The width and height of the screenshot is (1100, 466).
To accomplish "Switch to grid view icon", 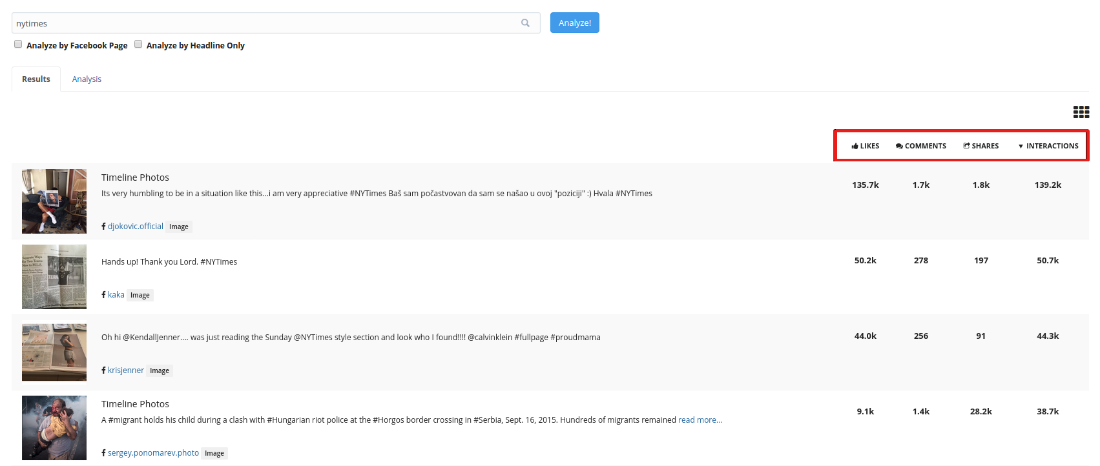I will coord(1080,112).
